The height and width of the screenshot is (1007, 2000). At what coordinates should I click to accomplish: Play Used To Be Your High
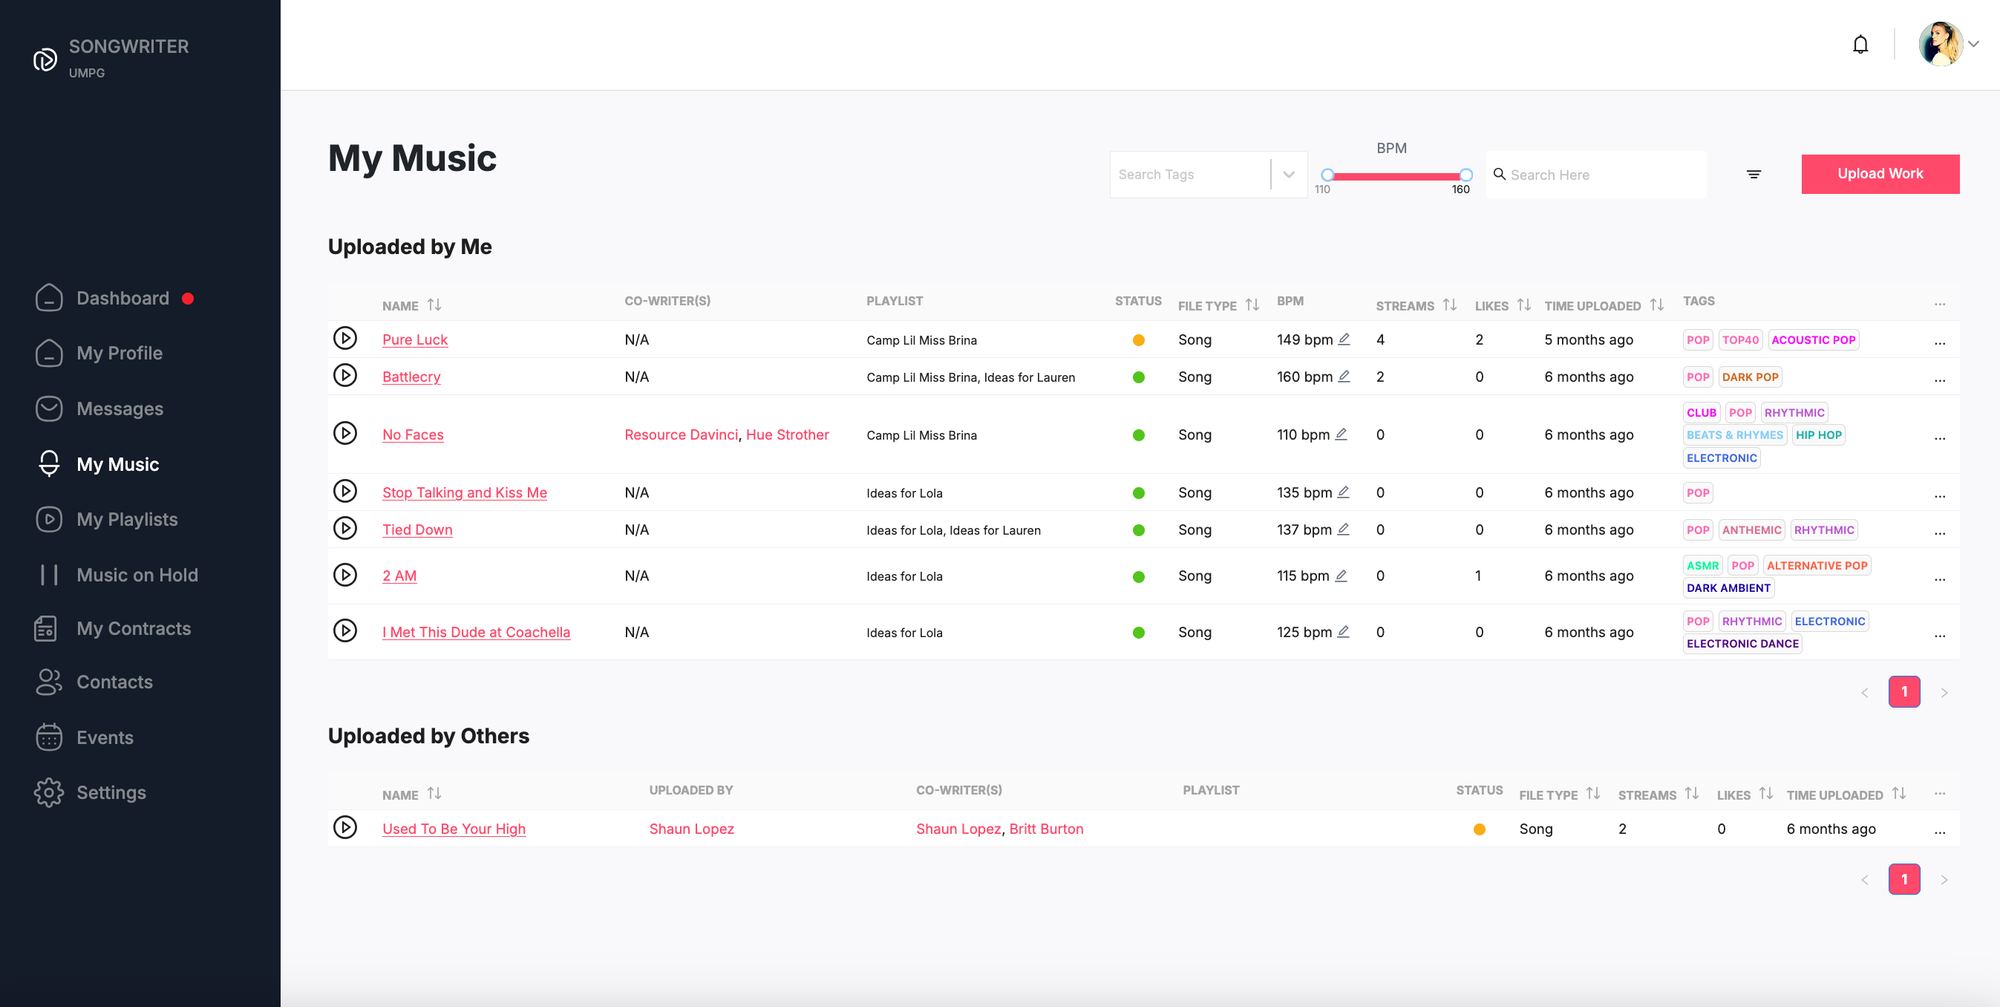pyautogui.click(x=345, y=828)
